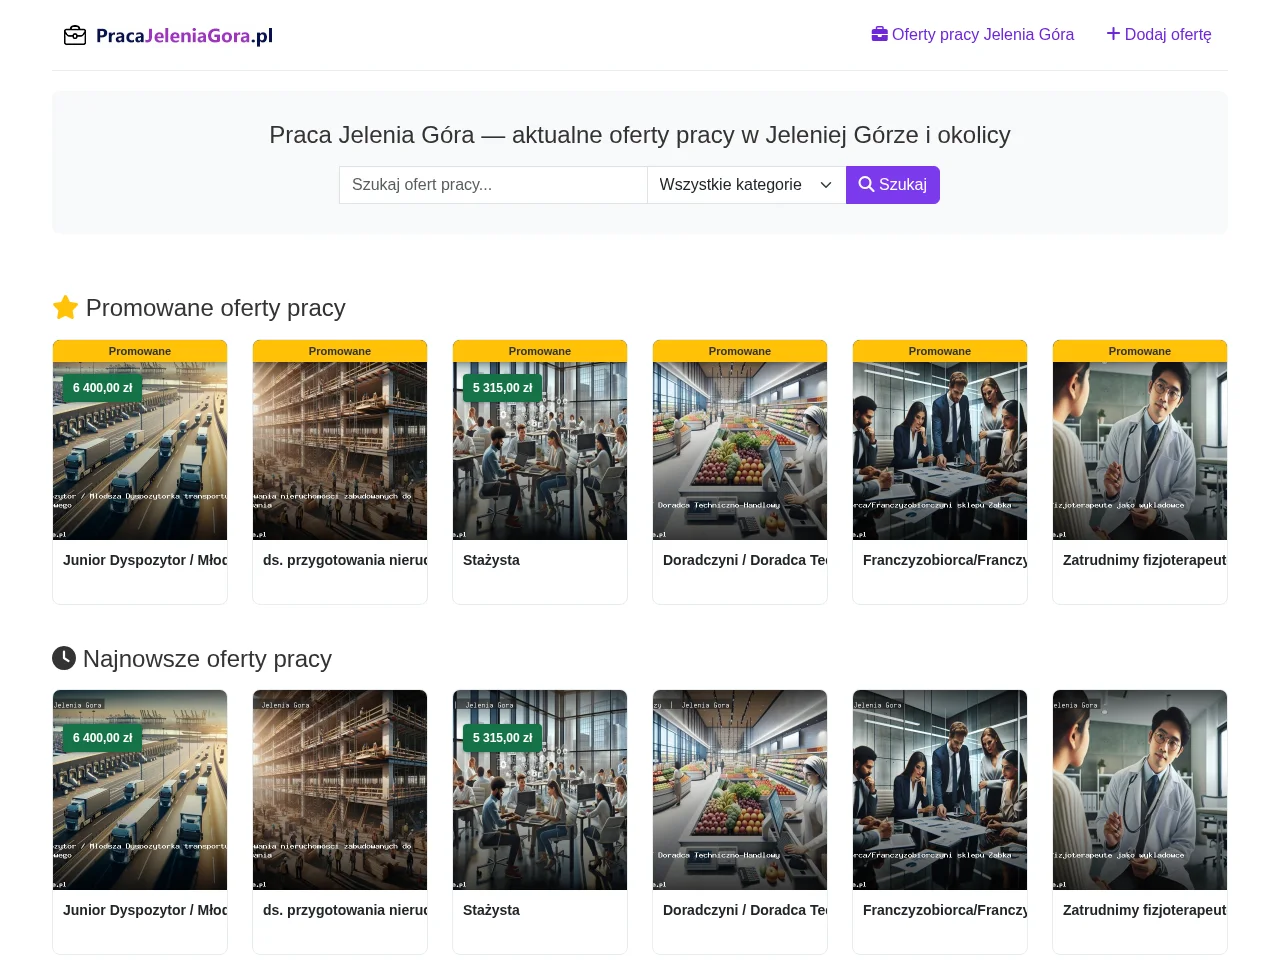Open newest ds. przygotowania nieruchomości offer title
This screenshot has width=1280, height=960.
click(x=345, y=910)
